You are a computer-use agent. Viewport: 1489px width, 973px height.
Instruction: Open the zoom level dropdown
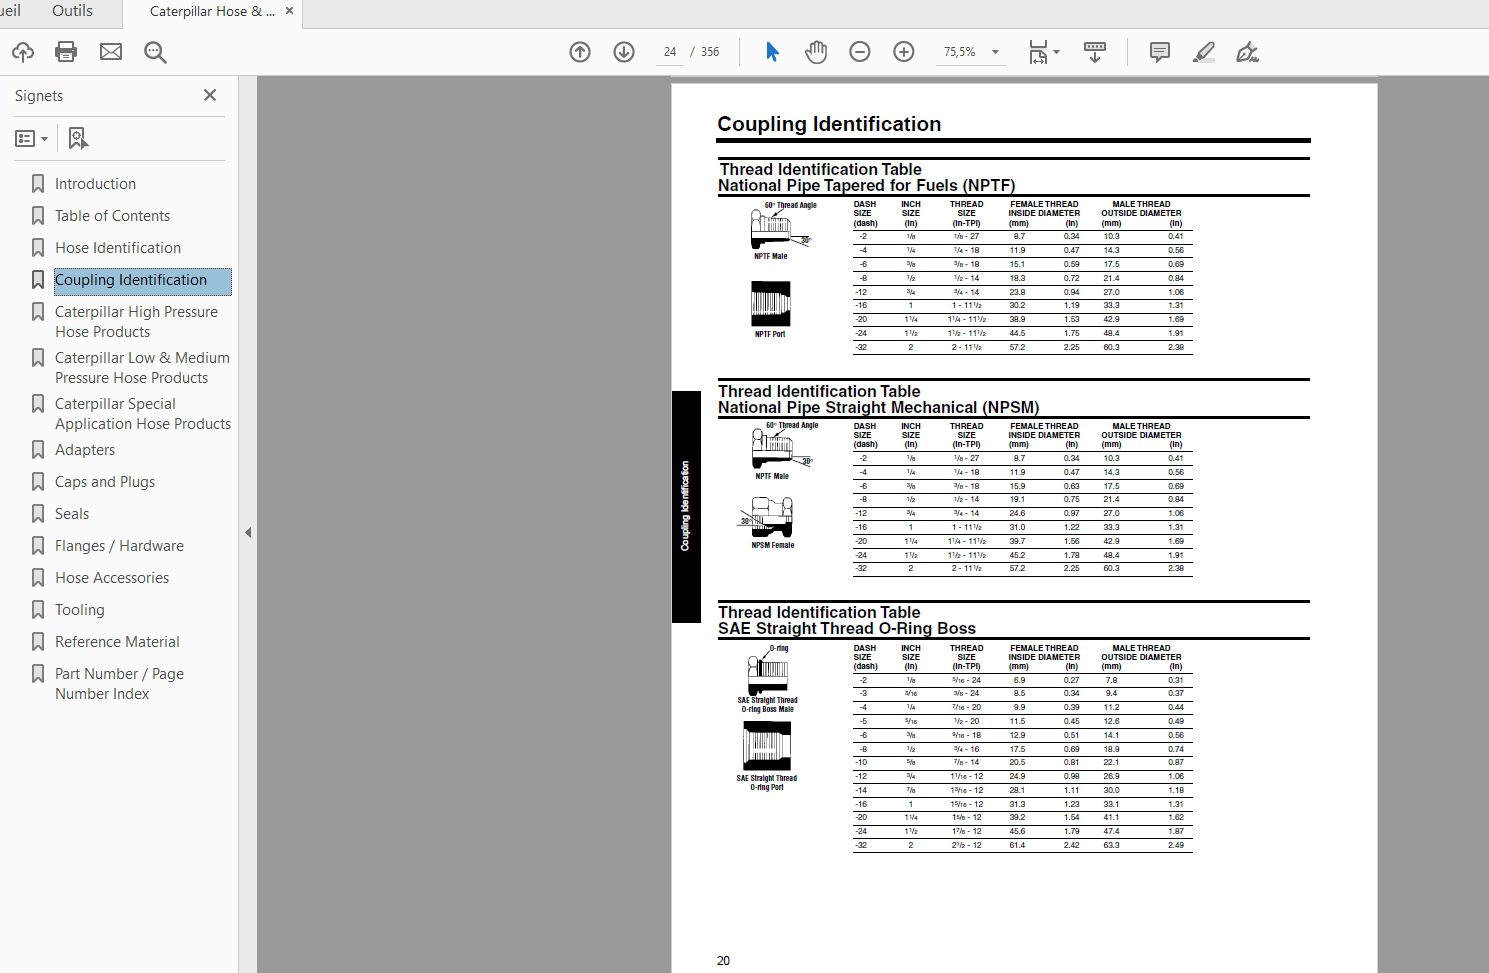(995, 52)
